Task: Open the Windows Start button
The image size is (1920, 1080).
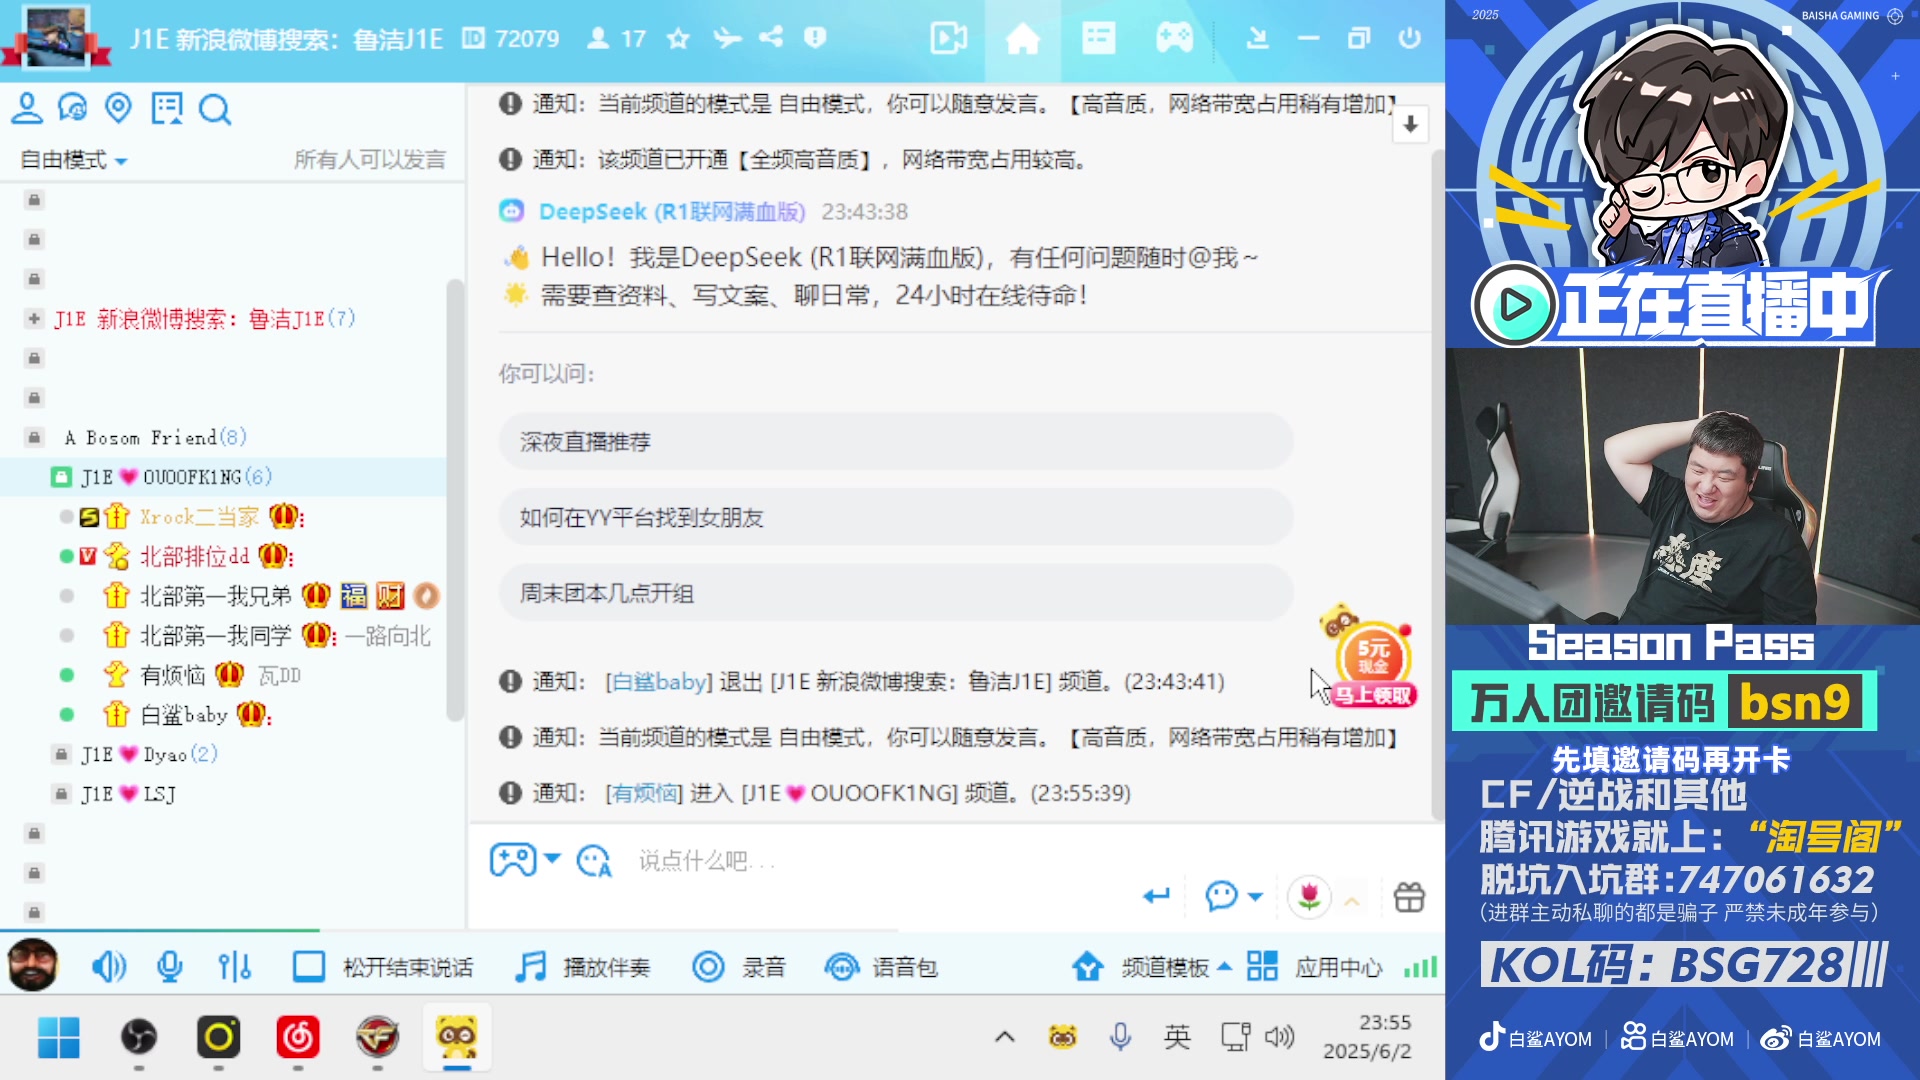Action: pos(58,1038)
